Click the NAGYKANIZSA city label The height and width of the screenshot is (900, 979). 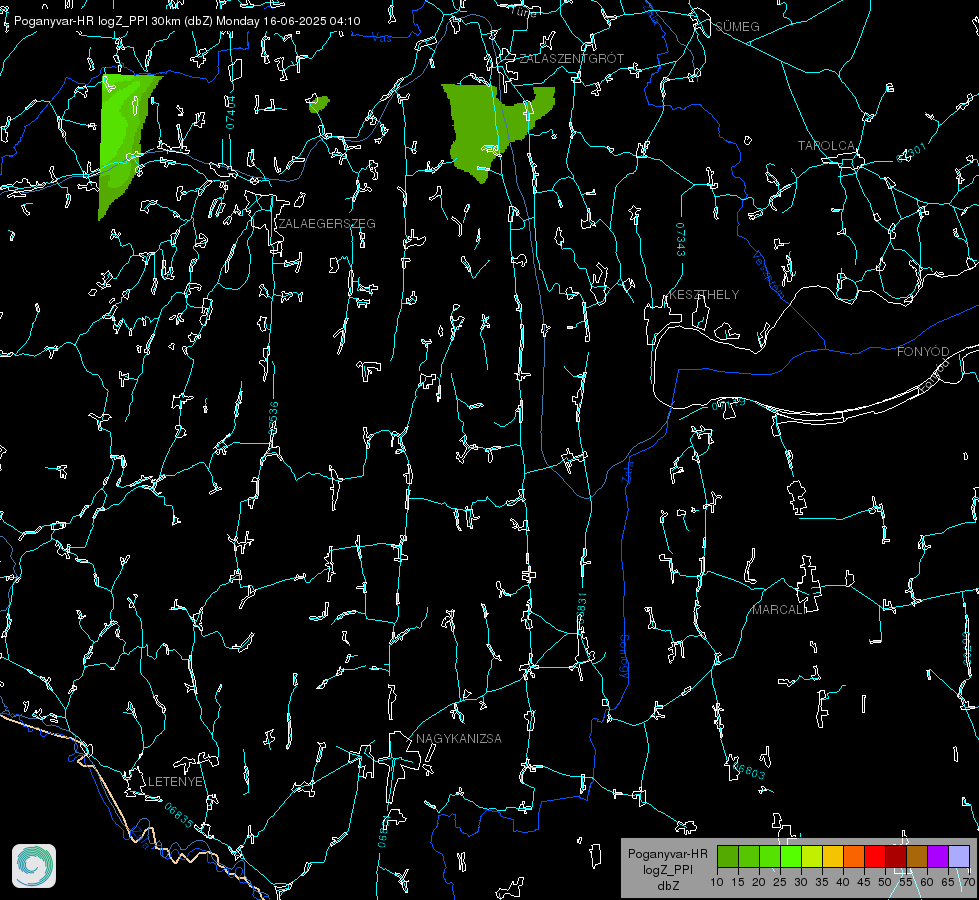point(459,738)
